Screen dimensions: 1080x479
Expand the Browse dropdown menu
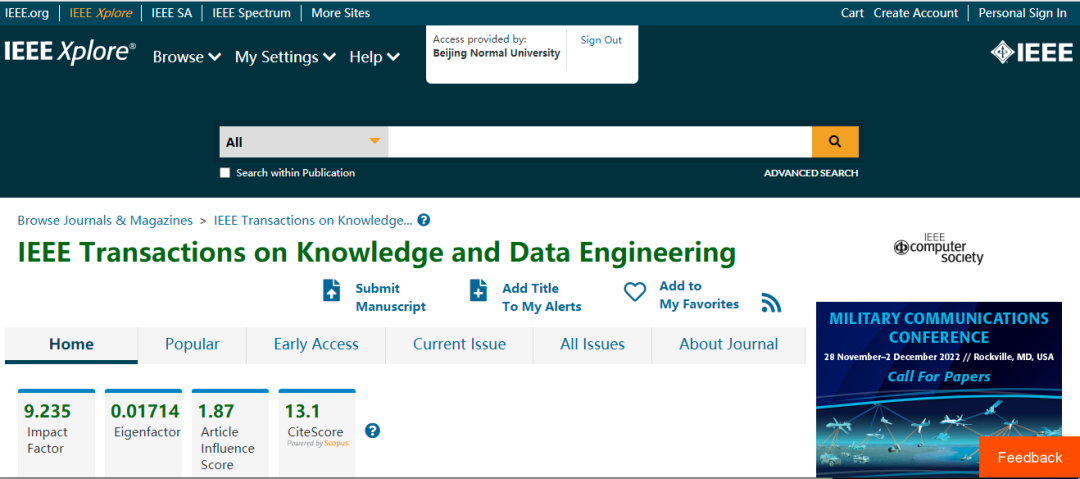pyautogui.click(x=186, y=57)
